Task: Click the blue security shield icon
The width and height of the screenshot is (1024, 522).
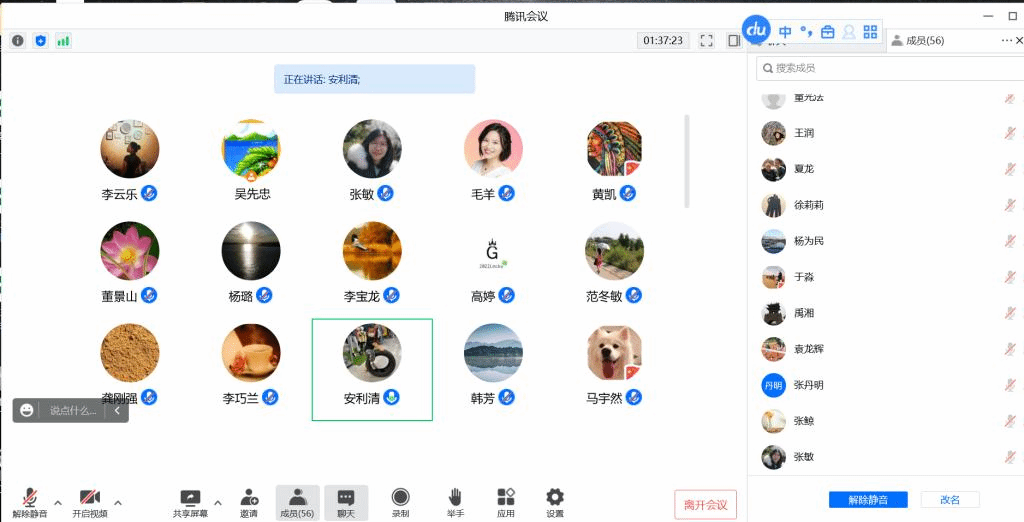Action: click(40, 41)
